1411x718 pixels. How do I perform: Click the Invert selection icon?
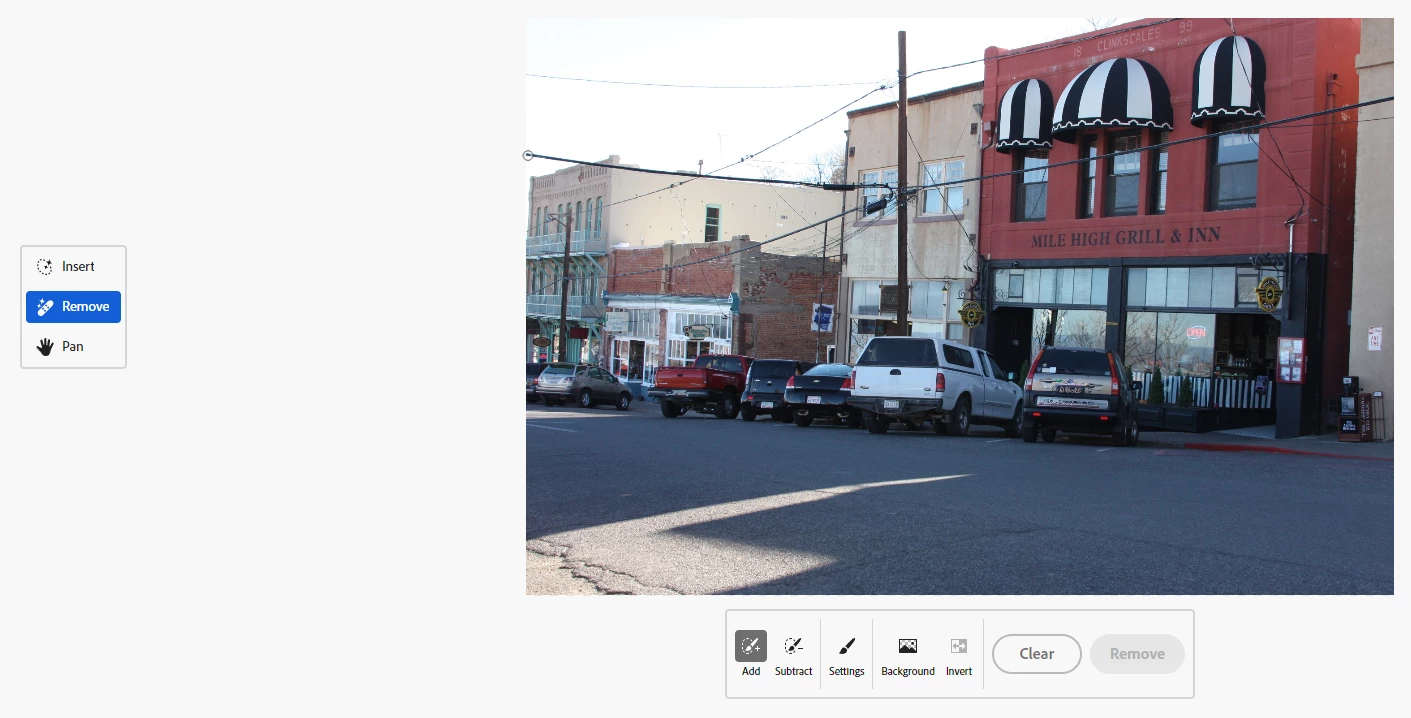click(959, 654)
